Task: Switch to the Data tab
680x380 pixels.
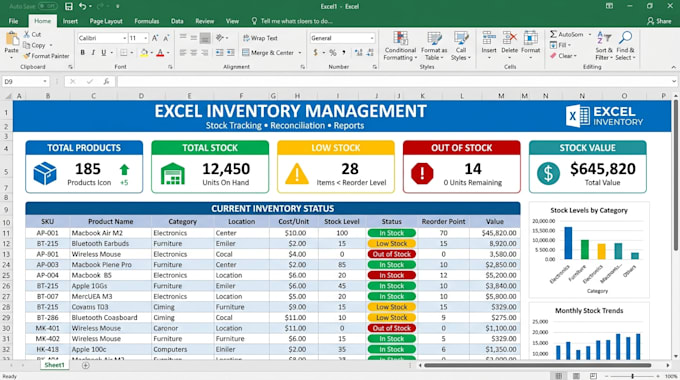Action: click(x=177, y=21)
